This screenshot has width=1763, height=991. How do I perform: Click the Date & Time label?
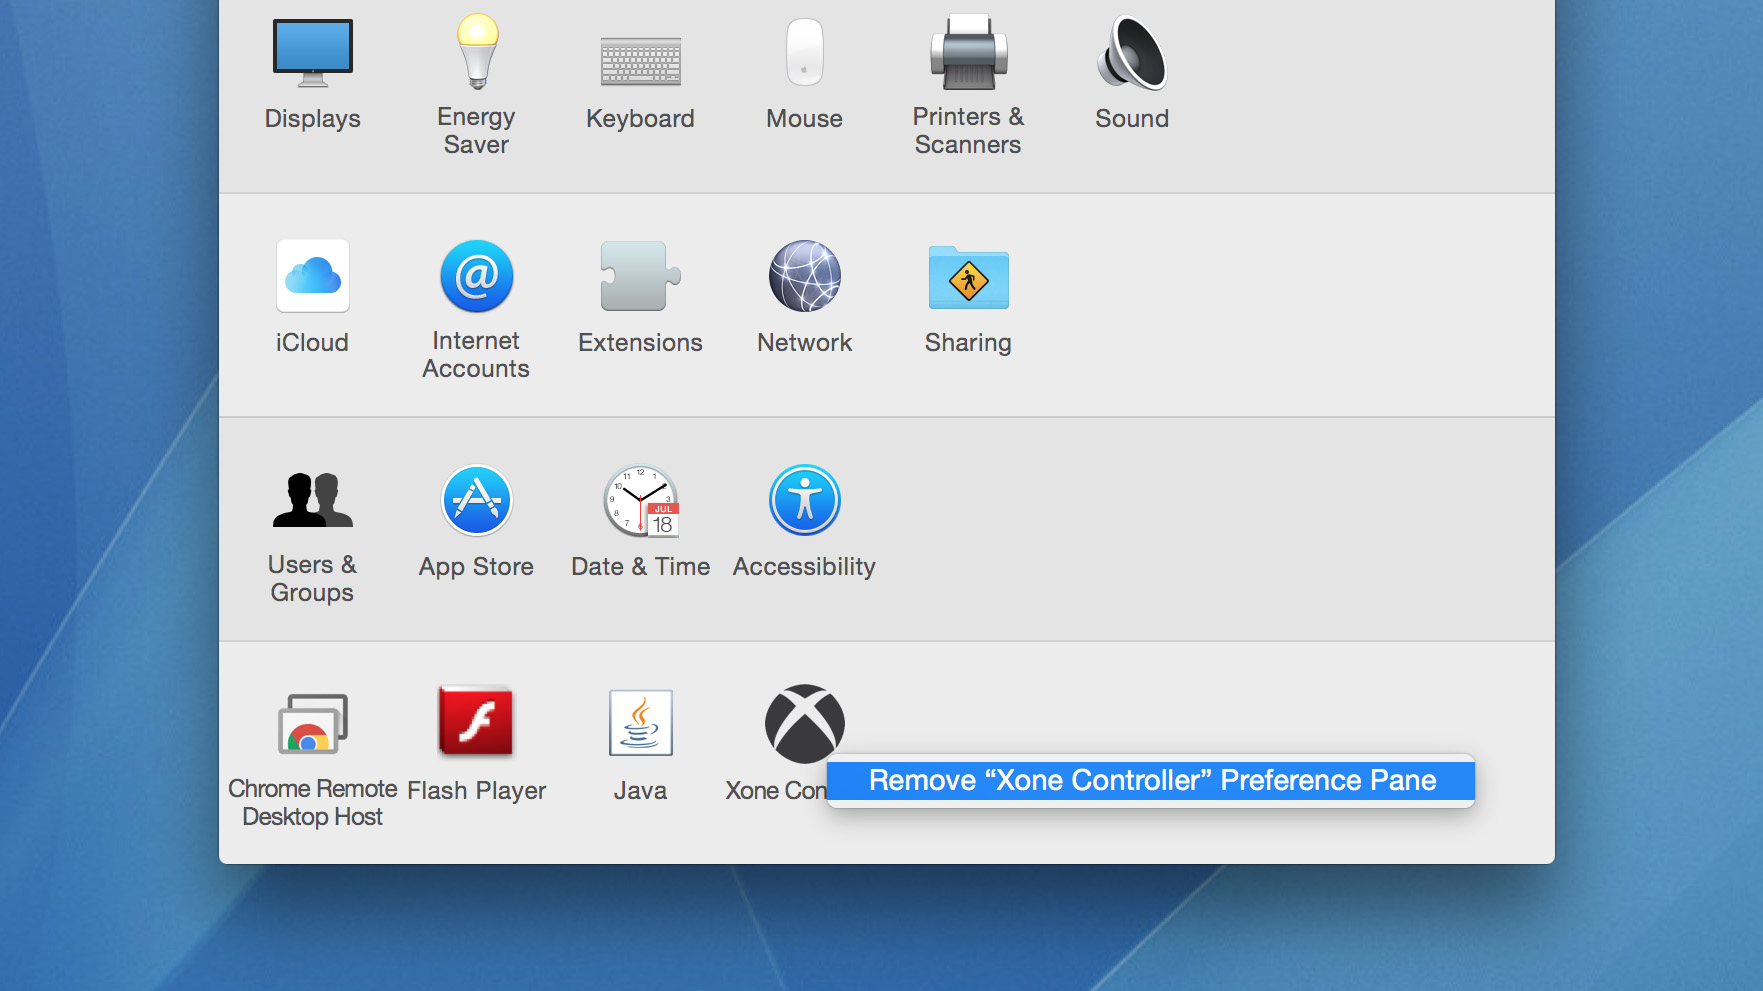(x=641, y=566)
